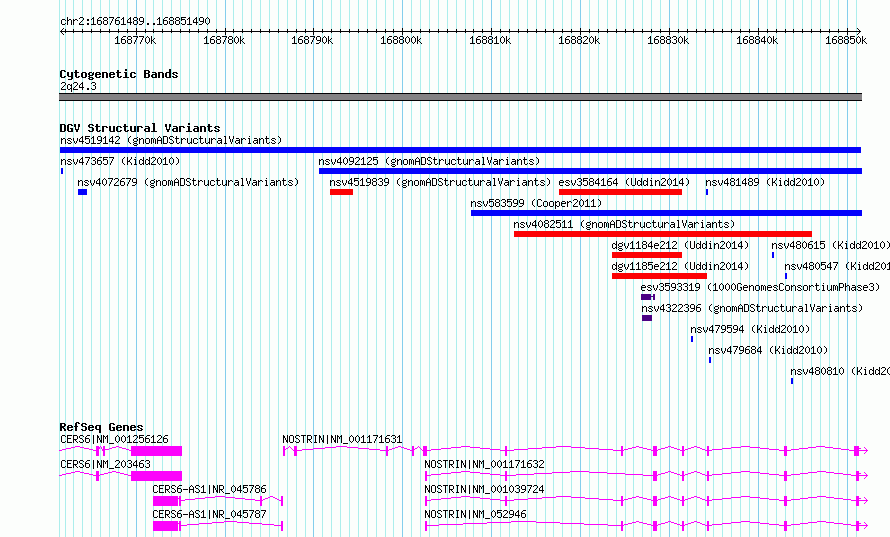Click the 168840k ruler tick label

[x=757, y=40]
